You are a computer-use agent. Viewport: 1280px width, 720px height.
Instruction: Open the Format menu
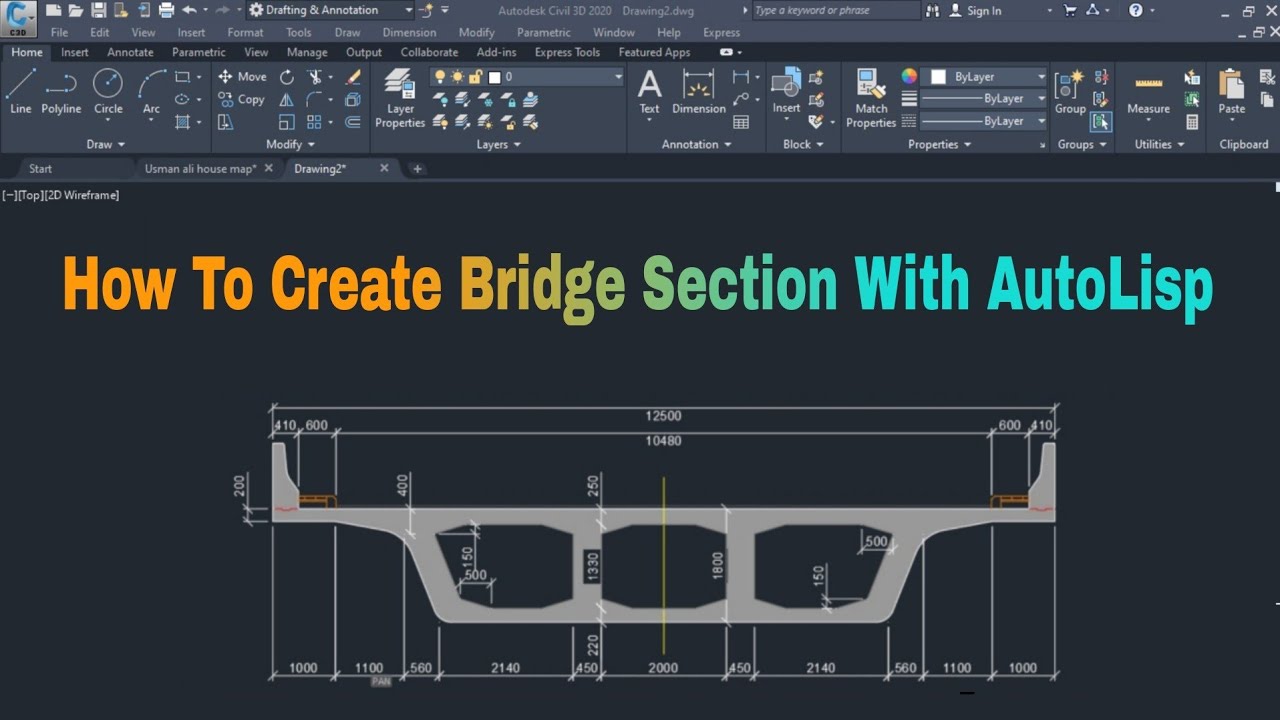pos(245,32)
